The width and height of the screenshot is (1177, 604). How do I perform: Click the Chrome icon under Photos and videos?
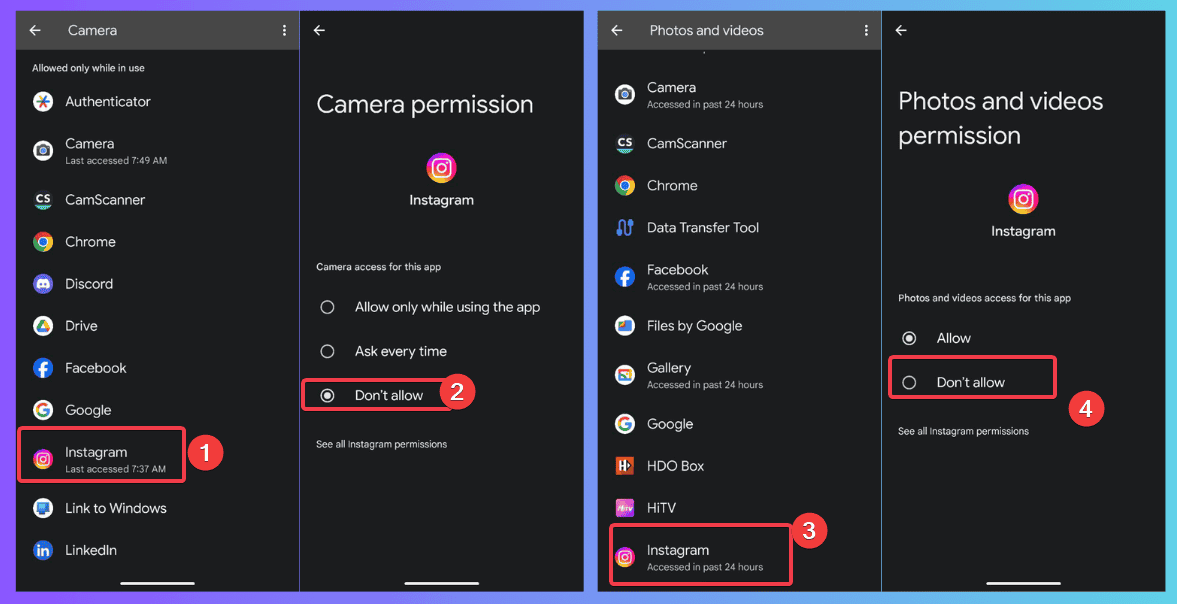point(624,185)
